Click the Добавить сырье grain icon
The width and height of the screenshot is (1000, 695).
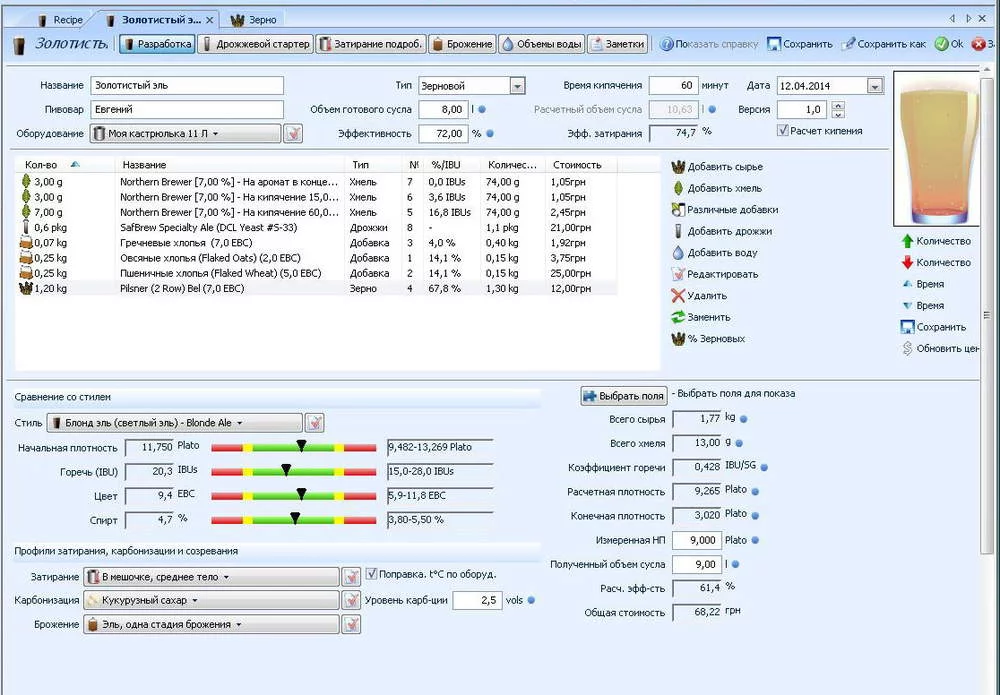click(678, 166)
